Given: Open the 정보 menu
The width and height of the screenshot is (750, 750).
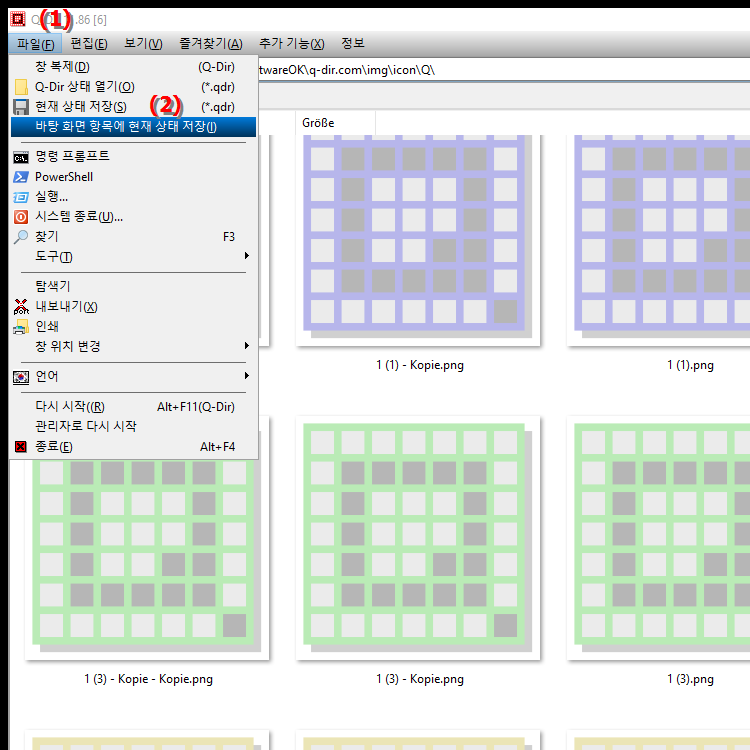Looking at the screenshot, I should 353,44.
